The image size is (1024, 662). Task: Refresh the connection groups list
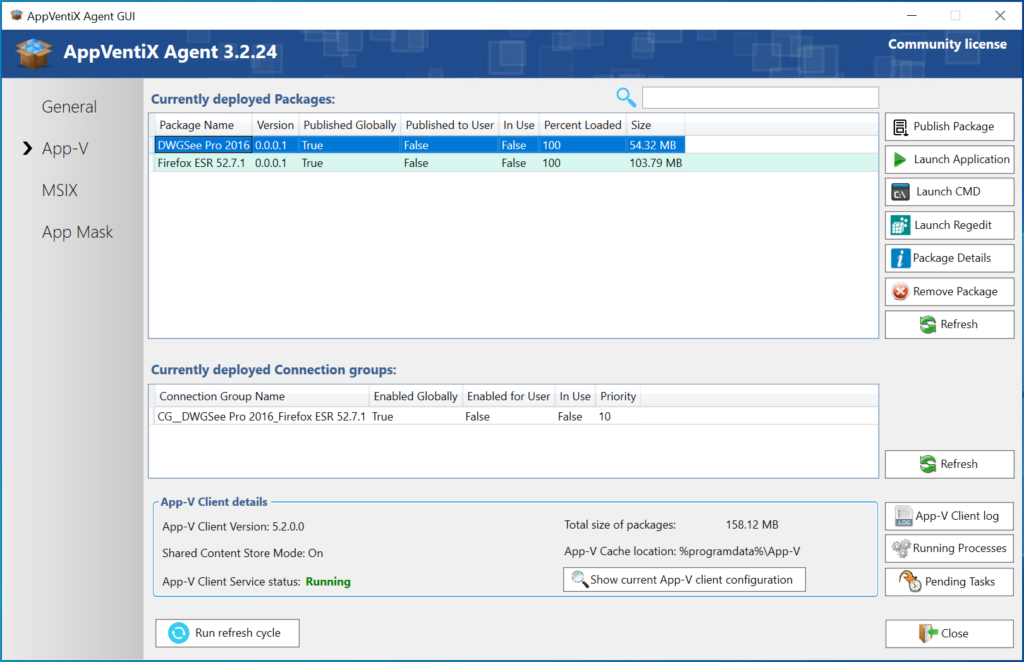(x=948, y=463)
